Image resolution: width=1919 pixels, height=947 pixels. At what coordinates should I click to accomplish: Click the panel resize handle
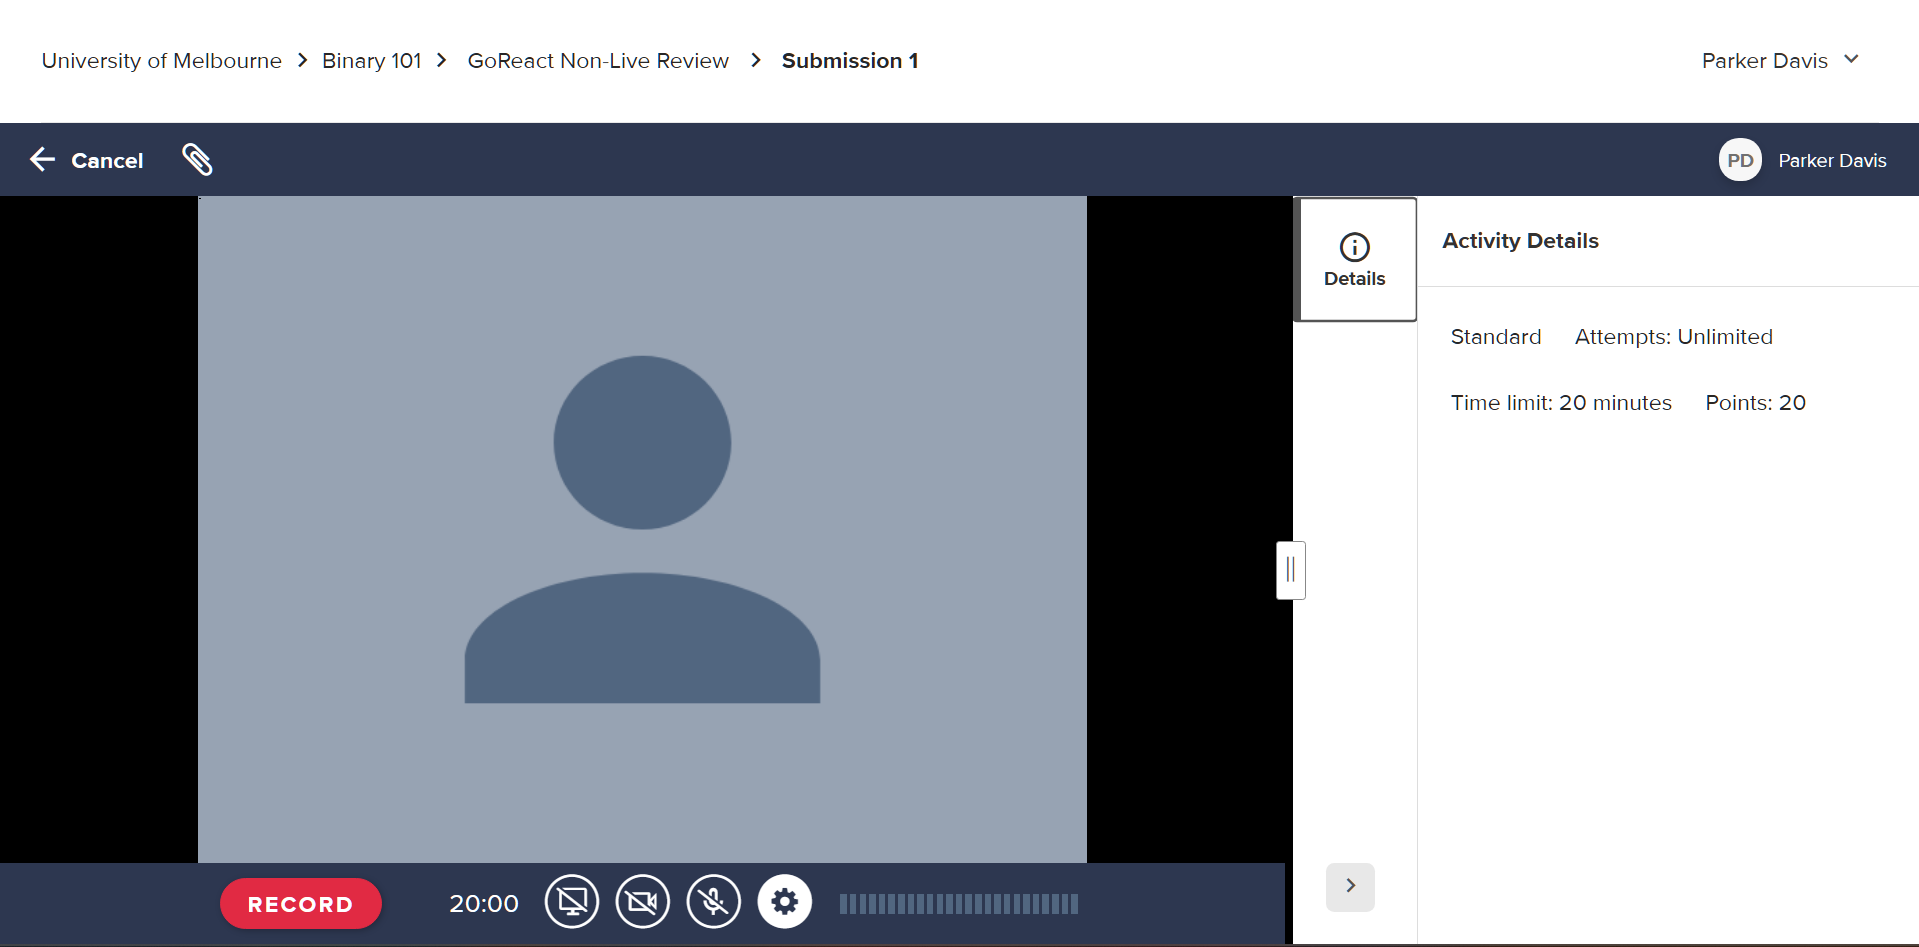[1291, 570]
